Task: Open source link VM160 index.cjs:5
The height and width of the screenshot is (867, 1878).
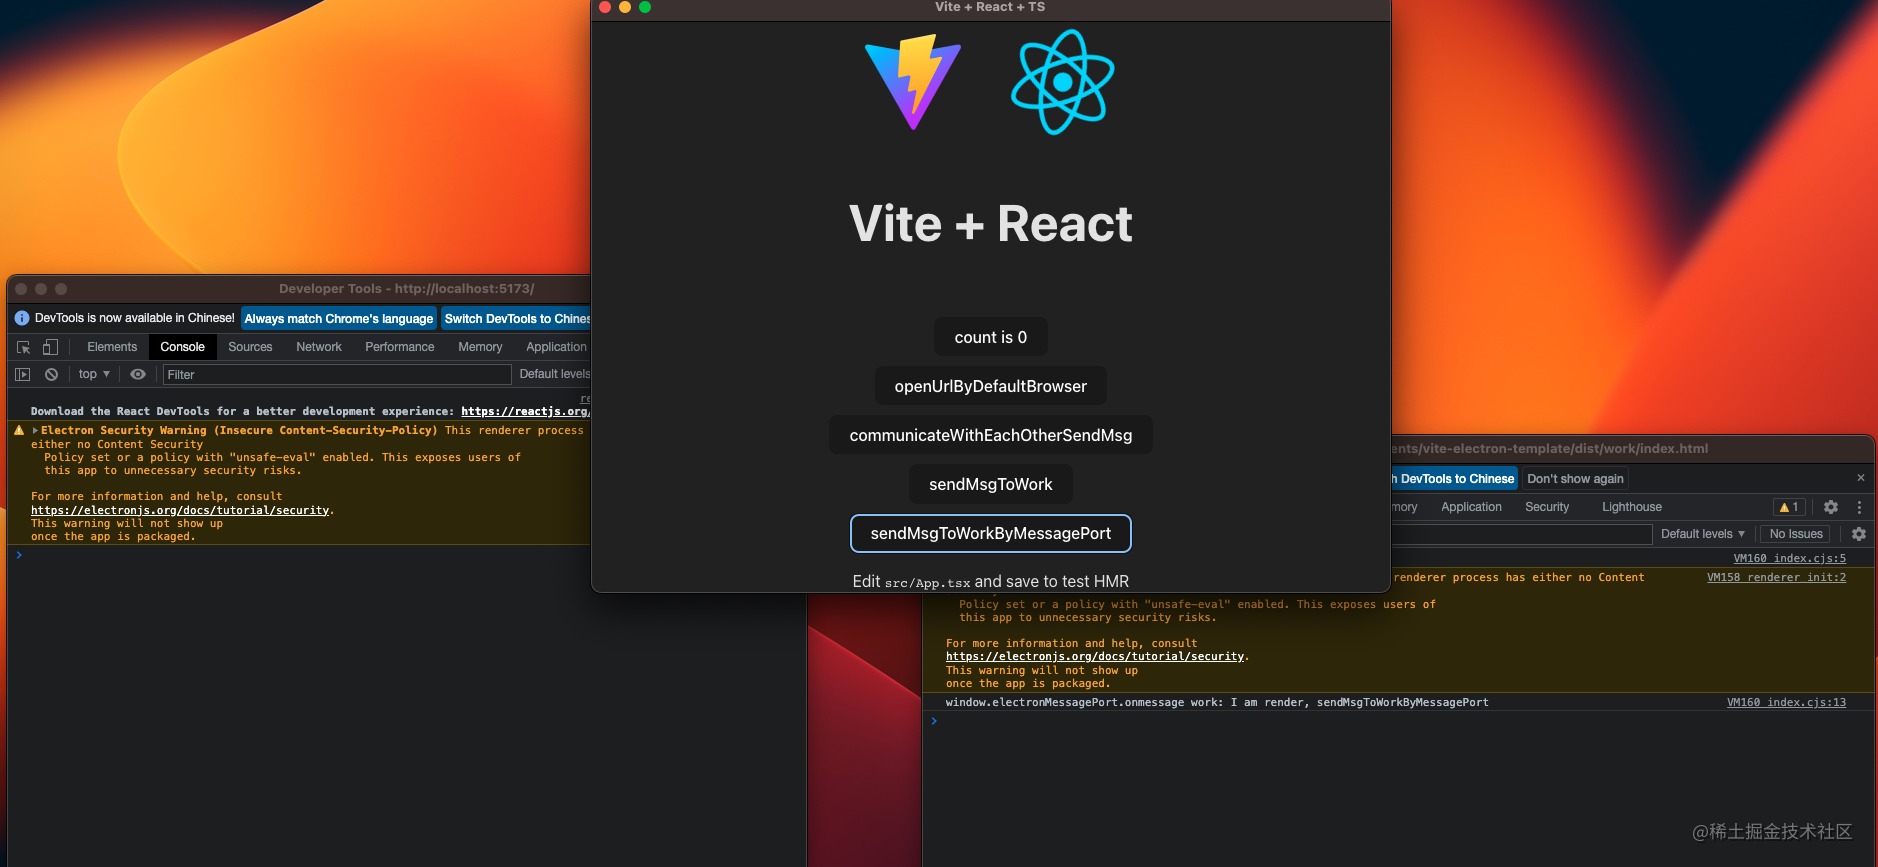Action: (1789, 558)
